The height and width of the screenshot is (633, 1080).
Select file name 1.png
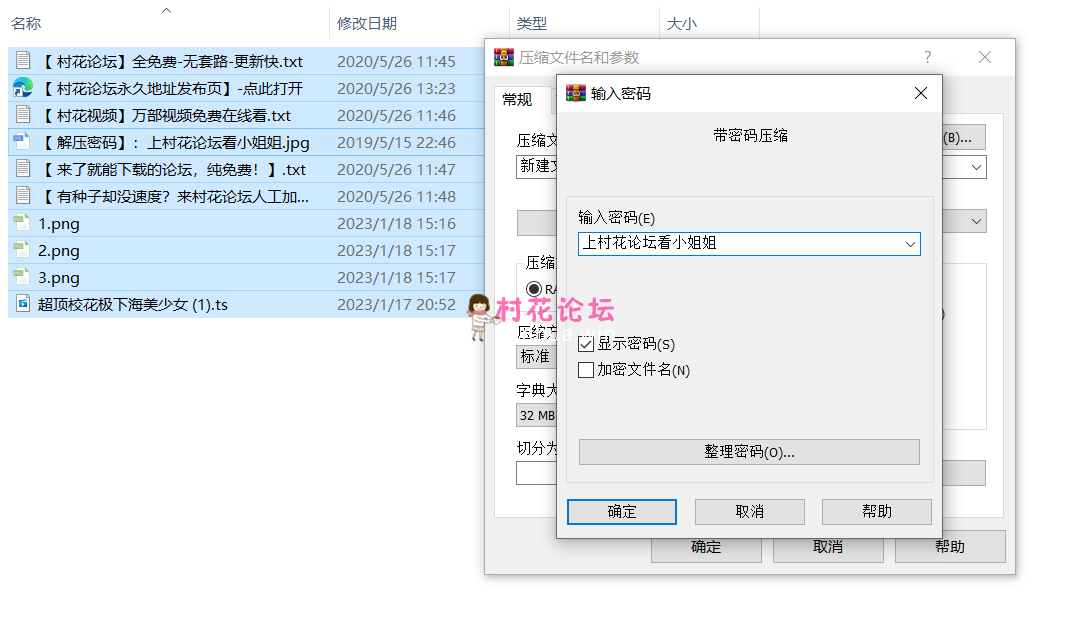[59, 223]
